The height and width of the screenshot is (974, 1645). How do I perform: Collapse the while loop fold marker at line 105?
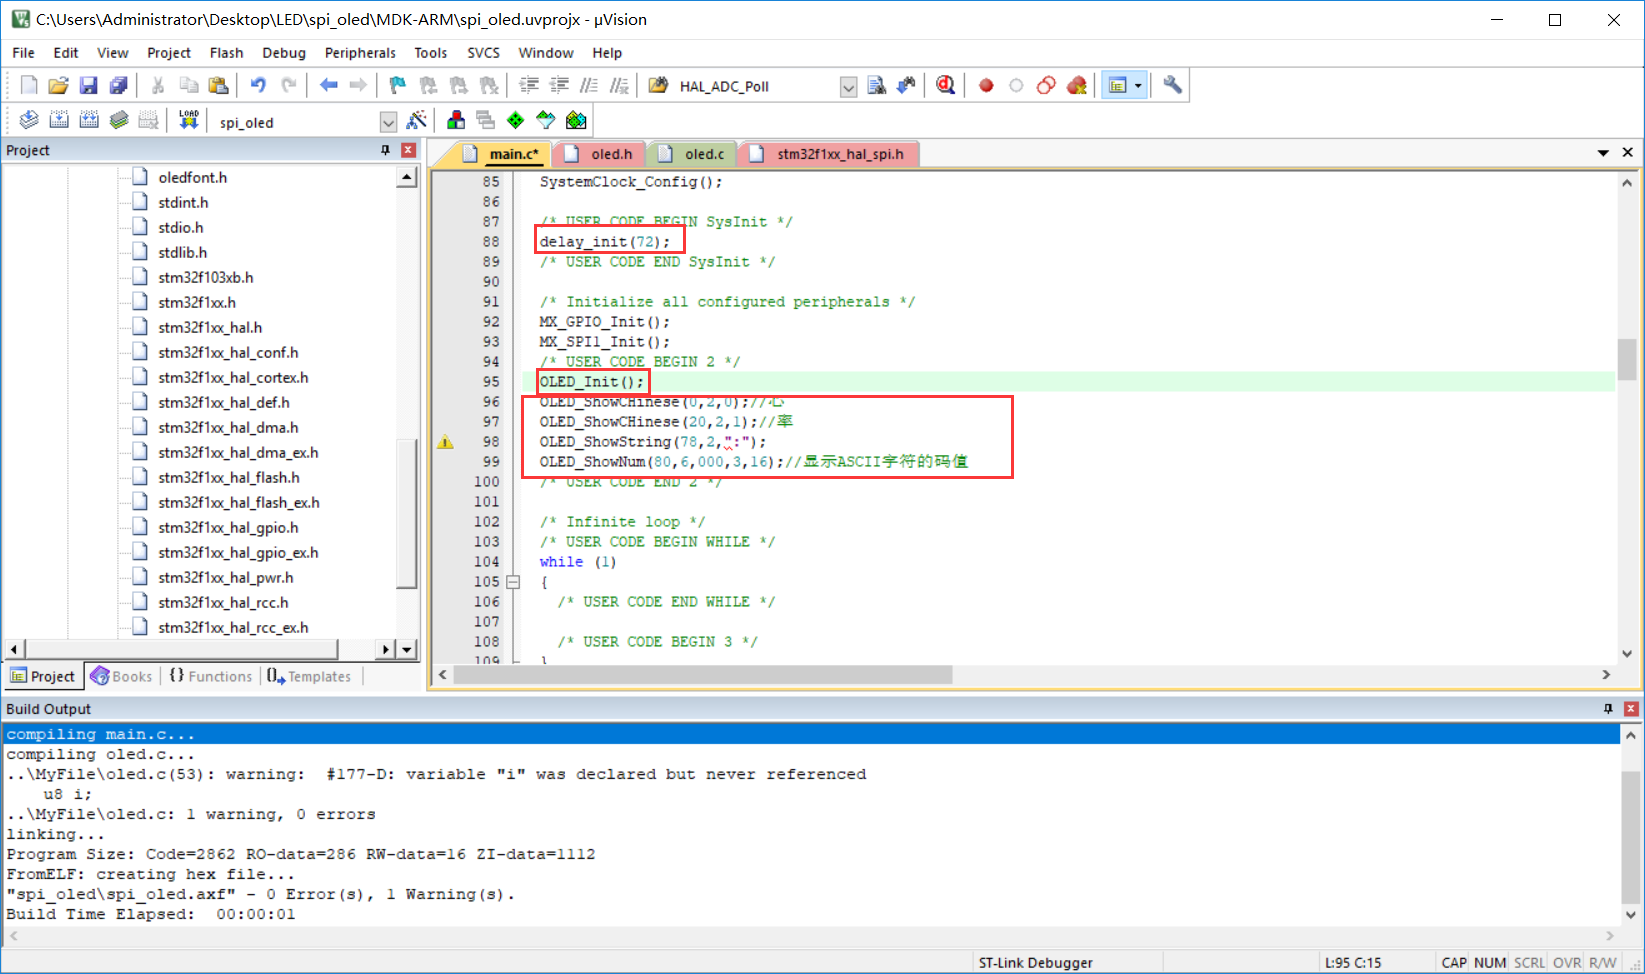[513, 582]
